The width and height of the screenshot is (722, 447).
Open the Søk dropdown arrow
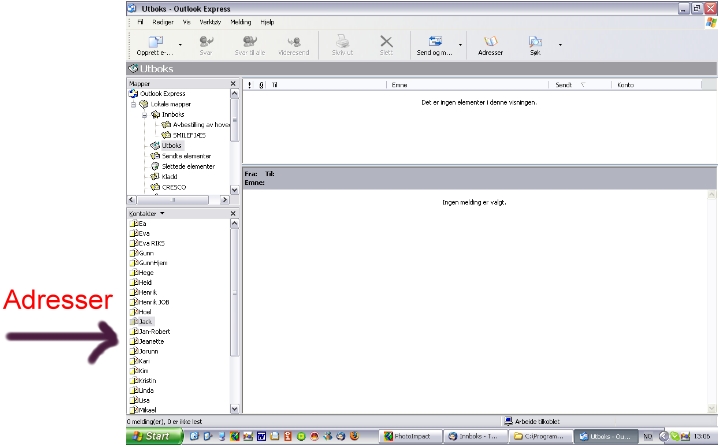(x=560, y=45)
